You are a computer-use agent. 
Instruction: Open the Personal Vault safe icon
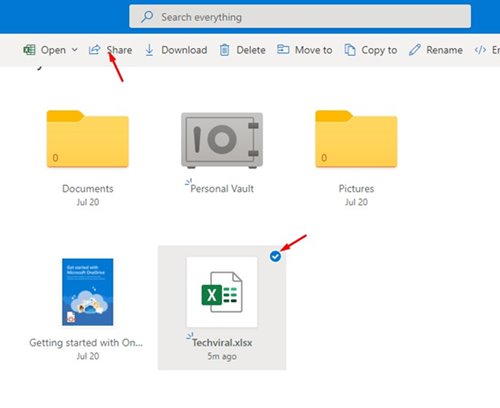(222, 140)
